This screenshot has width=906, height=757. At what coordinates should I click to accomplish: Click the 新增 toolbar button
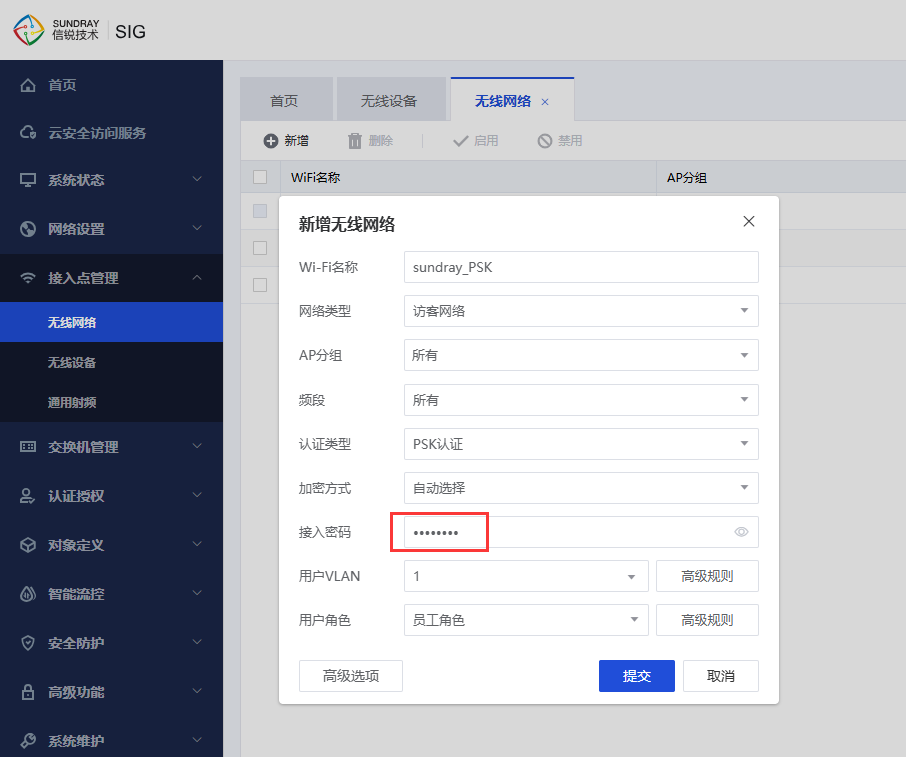286,141
